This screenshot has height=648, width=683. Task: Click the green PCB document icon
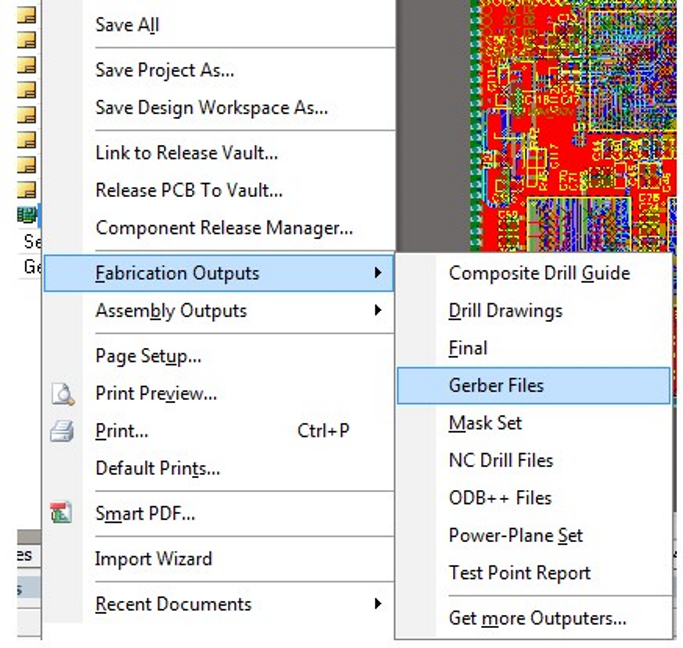point(26,215)
